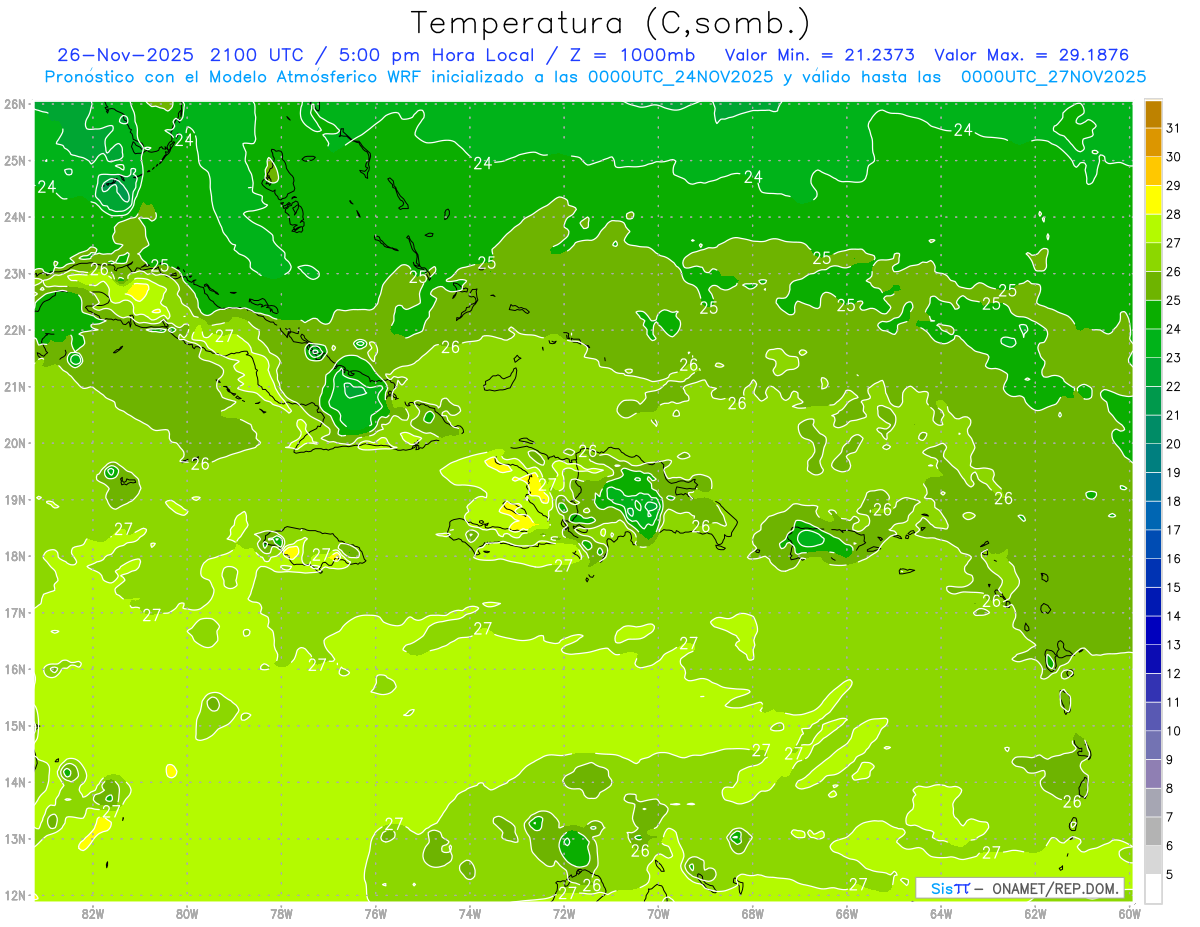Viewport: 1200px width, 927px height.
Task: Click the 66W longitude axis label
Action: (x=847, y=913)
